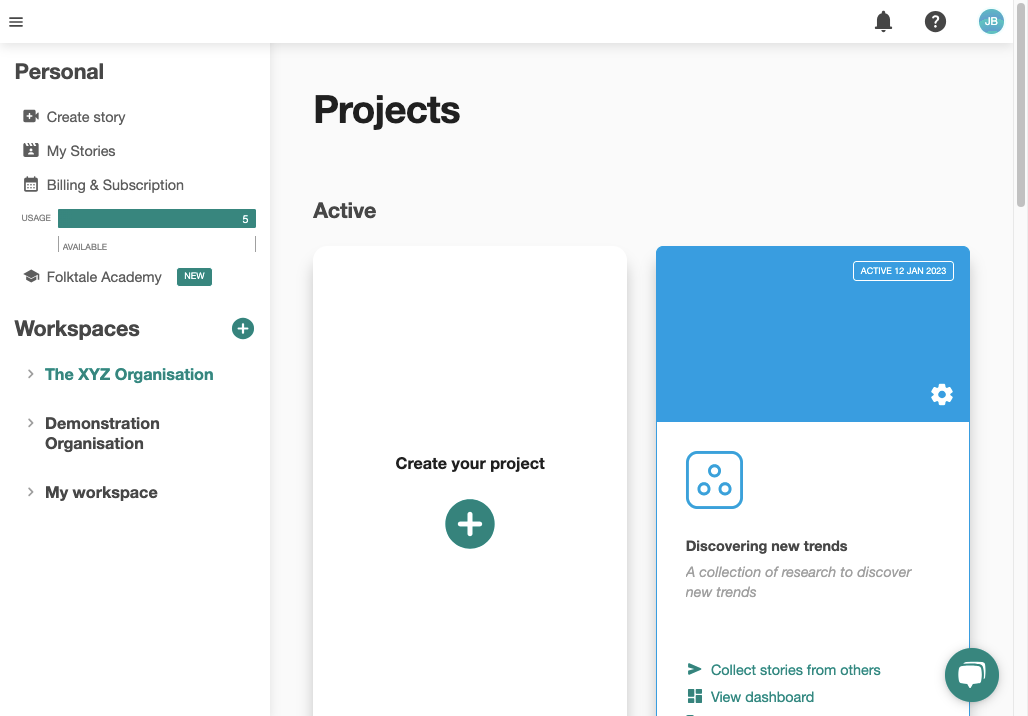Open Billing & Subscription

point(115,185)
